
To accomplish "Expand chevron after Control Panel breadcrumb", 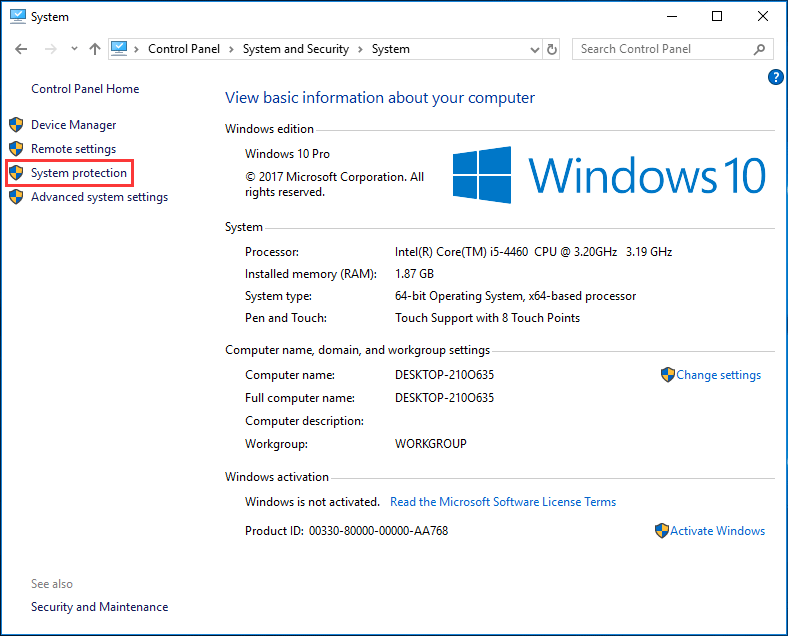I will point(231,49).
